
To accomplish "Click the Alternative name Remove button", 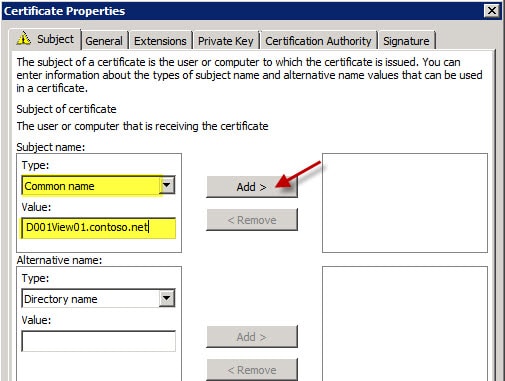I will (x=252, y=370).
